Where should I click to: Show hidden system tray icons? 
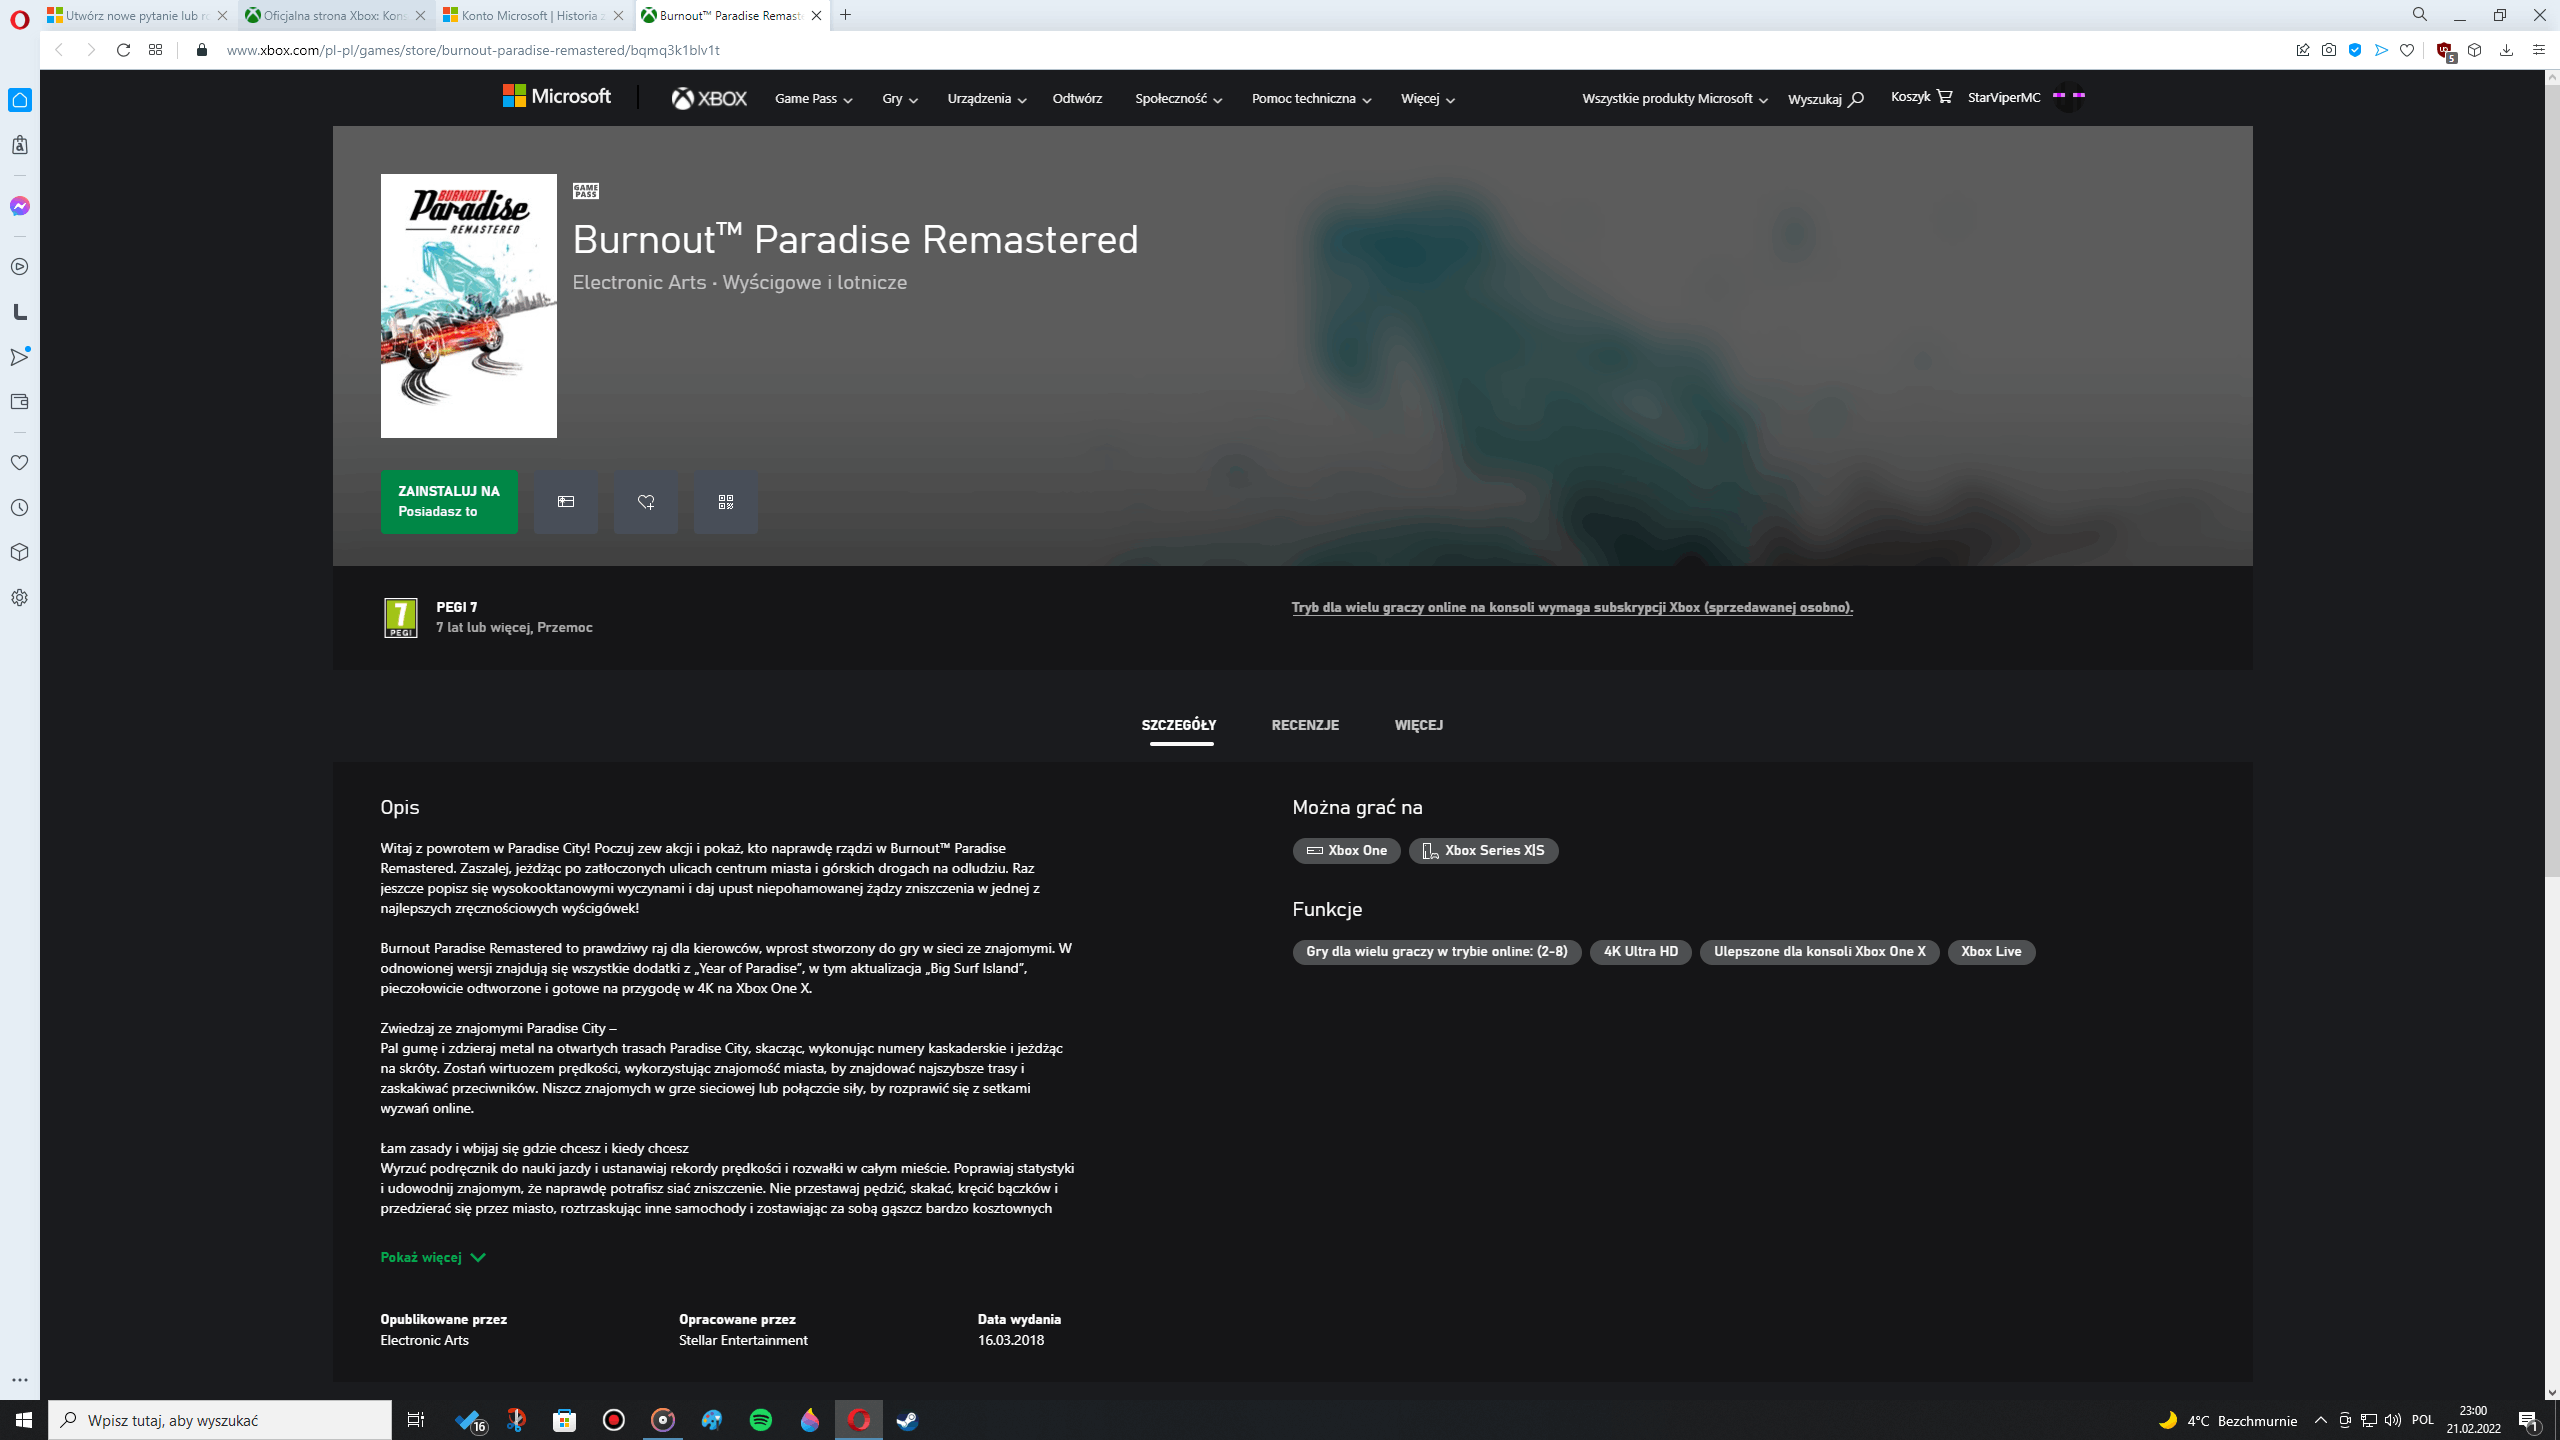click(2320, 1420)
